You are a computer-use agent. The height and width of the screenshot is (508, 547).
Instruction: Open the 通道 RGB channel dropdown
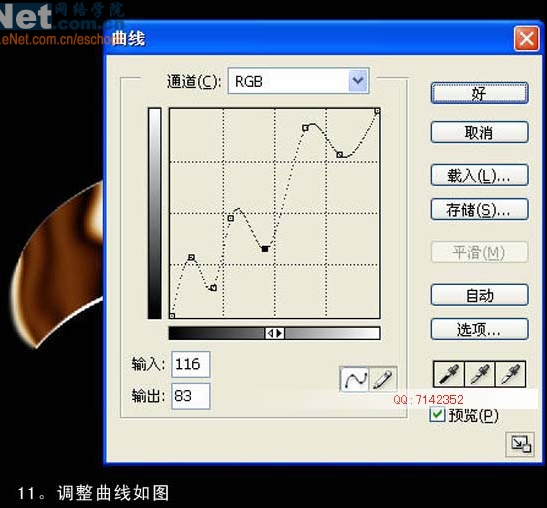[x=298, y=81]
